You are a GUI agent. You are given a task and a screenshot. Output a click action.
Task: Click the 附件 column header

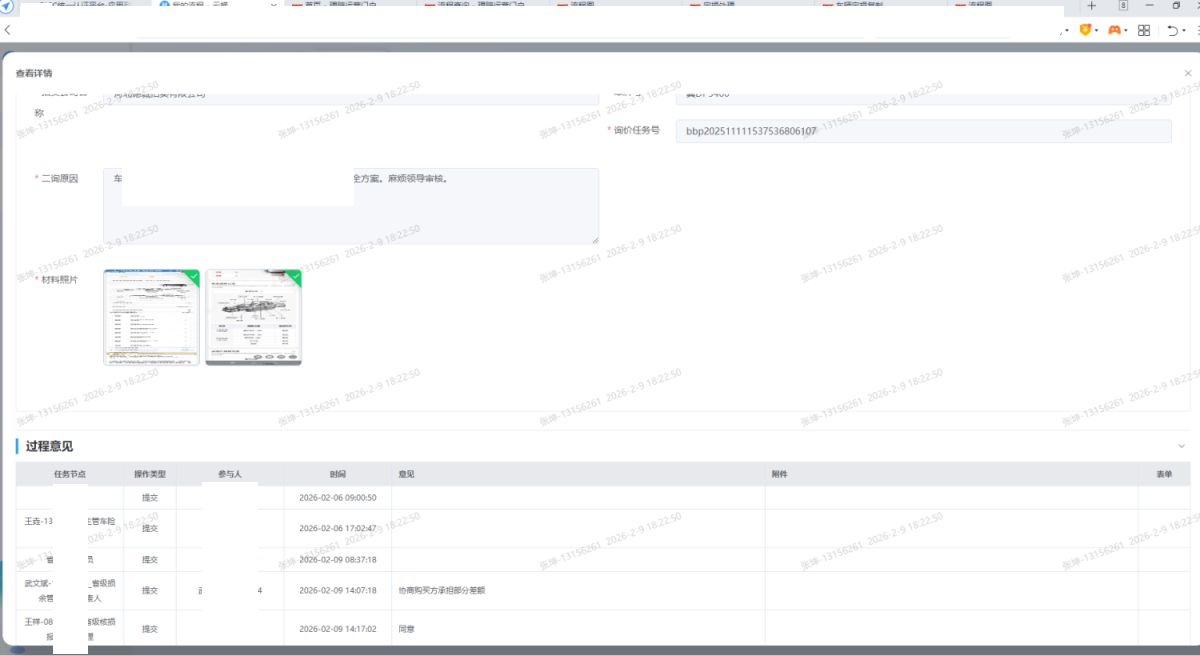(779, 474)
